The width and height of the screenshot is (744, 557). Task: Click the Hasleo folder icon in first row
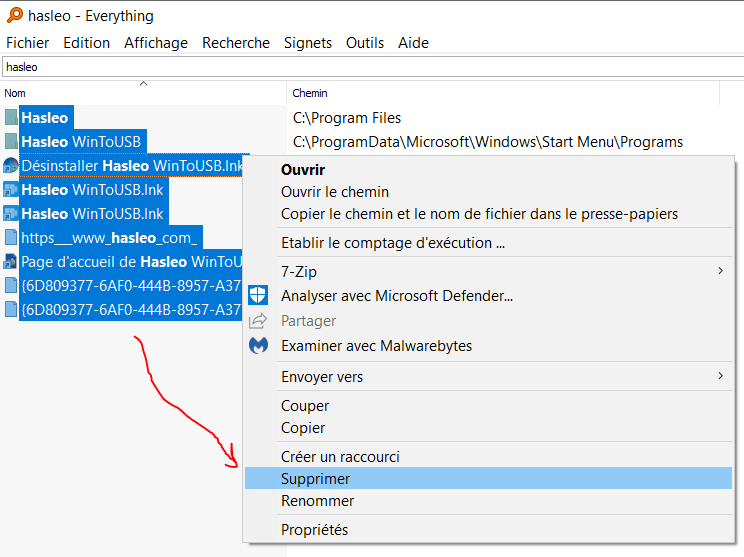coord(11,117)
